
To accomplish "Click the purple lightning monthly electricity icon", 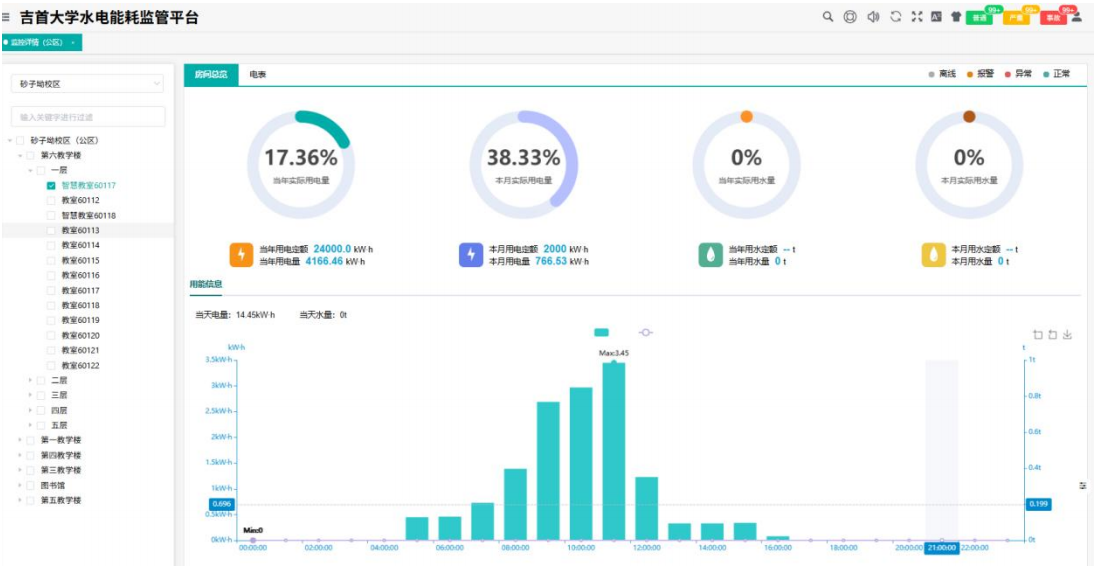I will tap(471, 255).
